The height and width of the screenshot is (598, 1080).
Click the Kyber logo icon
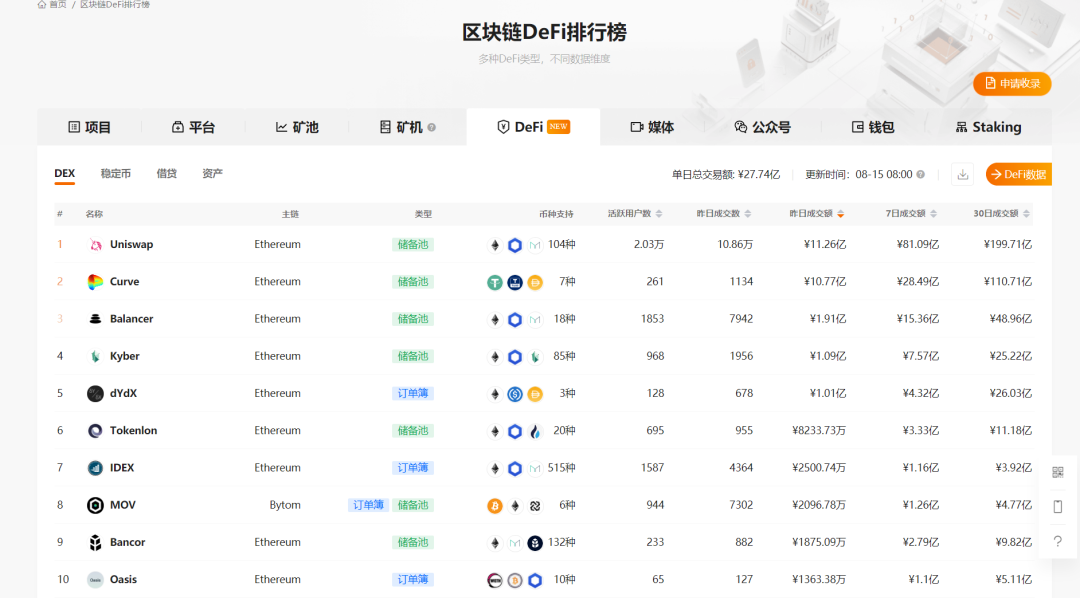pyautogui.click(x=95, y=356)
